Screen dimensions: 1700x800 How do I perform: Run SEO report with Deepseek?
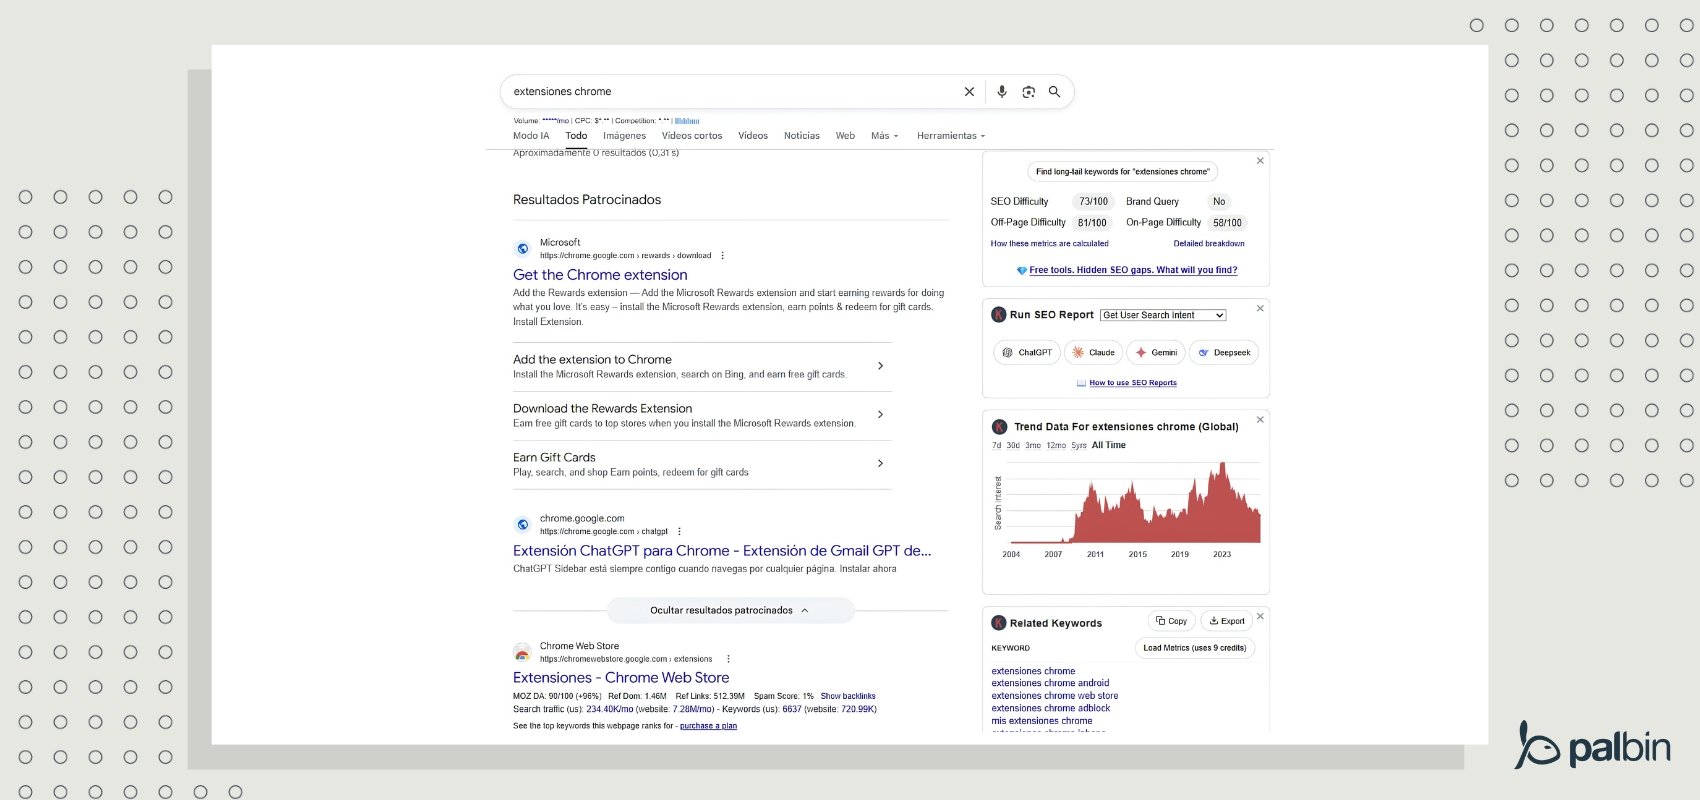[1224, 353]
